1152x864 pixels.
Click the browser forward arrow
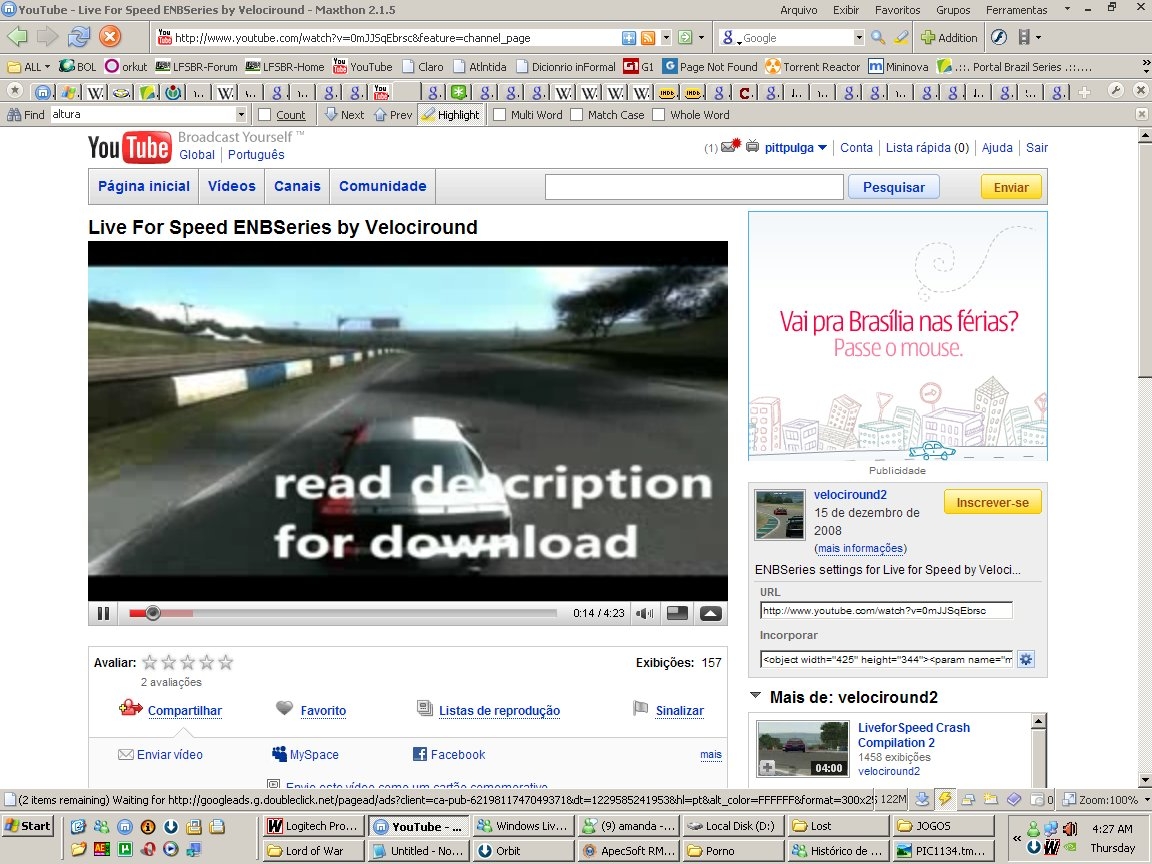(47, 36)
